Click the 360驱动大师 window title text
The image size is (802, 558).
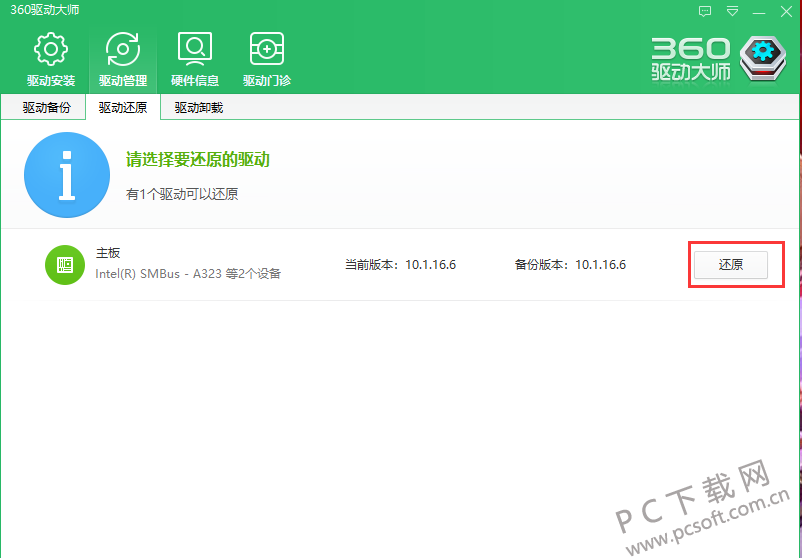pos(45,10)
